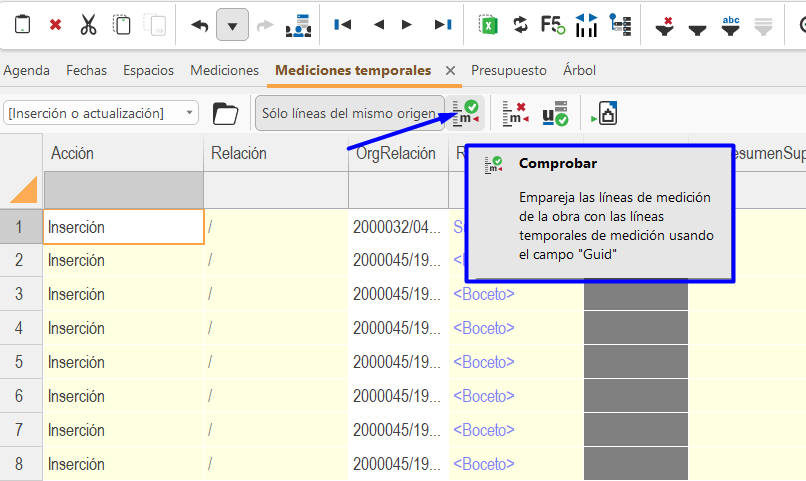Click the column width adjust icon
806x481 pixels.
(587, 25)
